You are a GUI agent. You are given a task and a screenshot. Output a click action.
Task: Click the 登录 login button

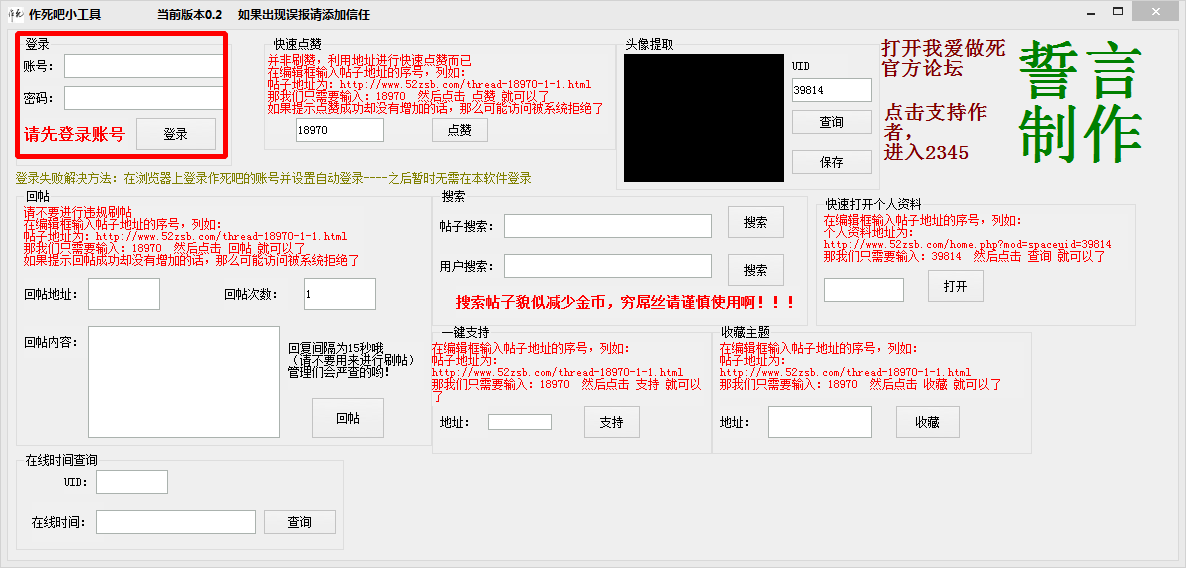pyautogui.click(x=175, y=135)
